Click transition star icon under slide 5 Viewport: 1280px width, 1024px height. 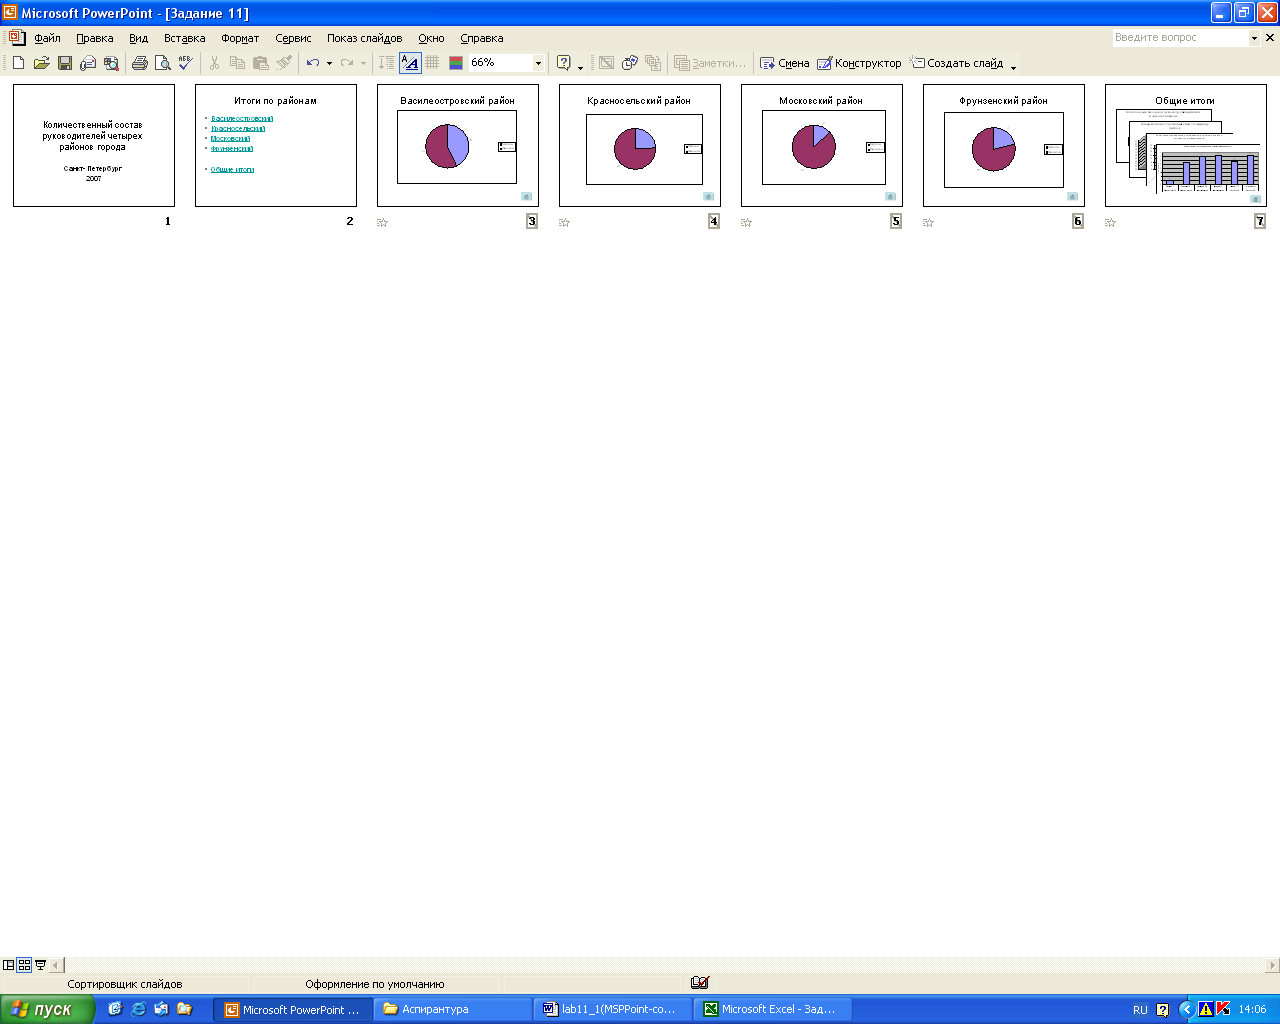click(746, 222)
